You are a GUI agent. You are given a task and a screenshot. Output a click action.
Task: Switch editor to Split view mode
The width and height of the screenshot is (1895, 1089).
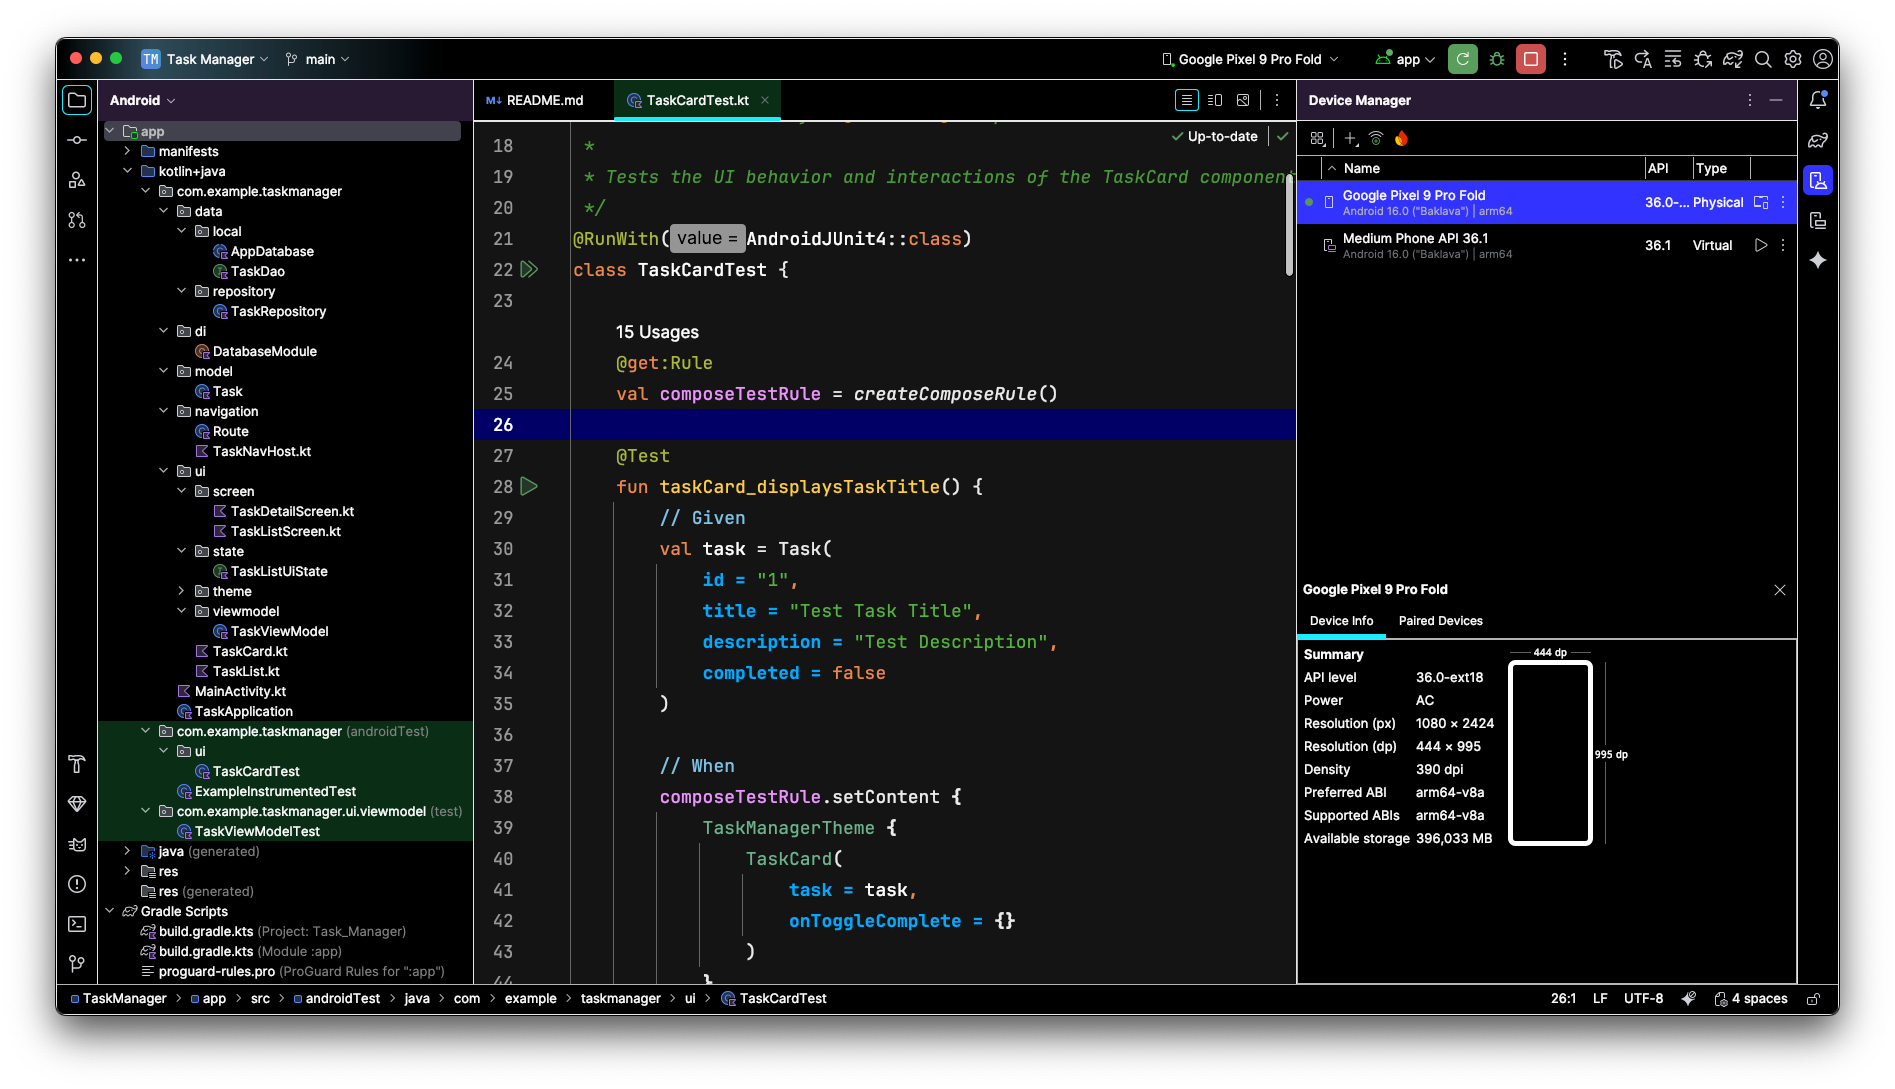(x=1215, y=100)
